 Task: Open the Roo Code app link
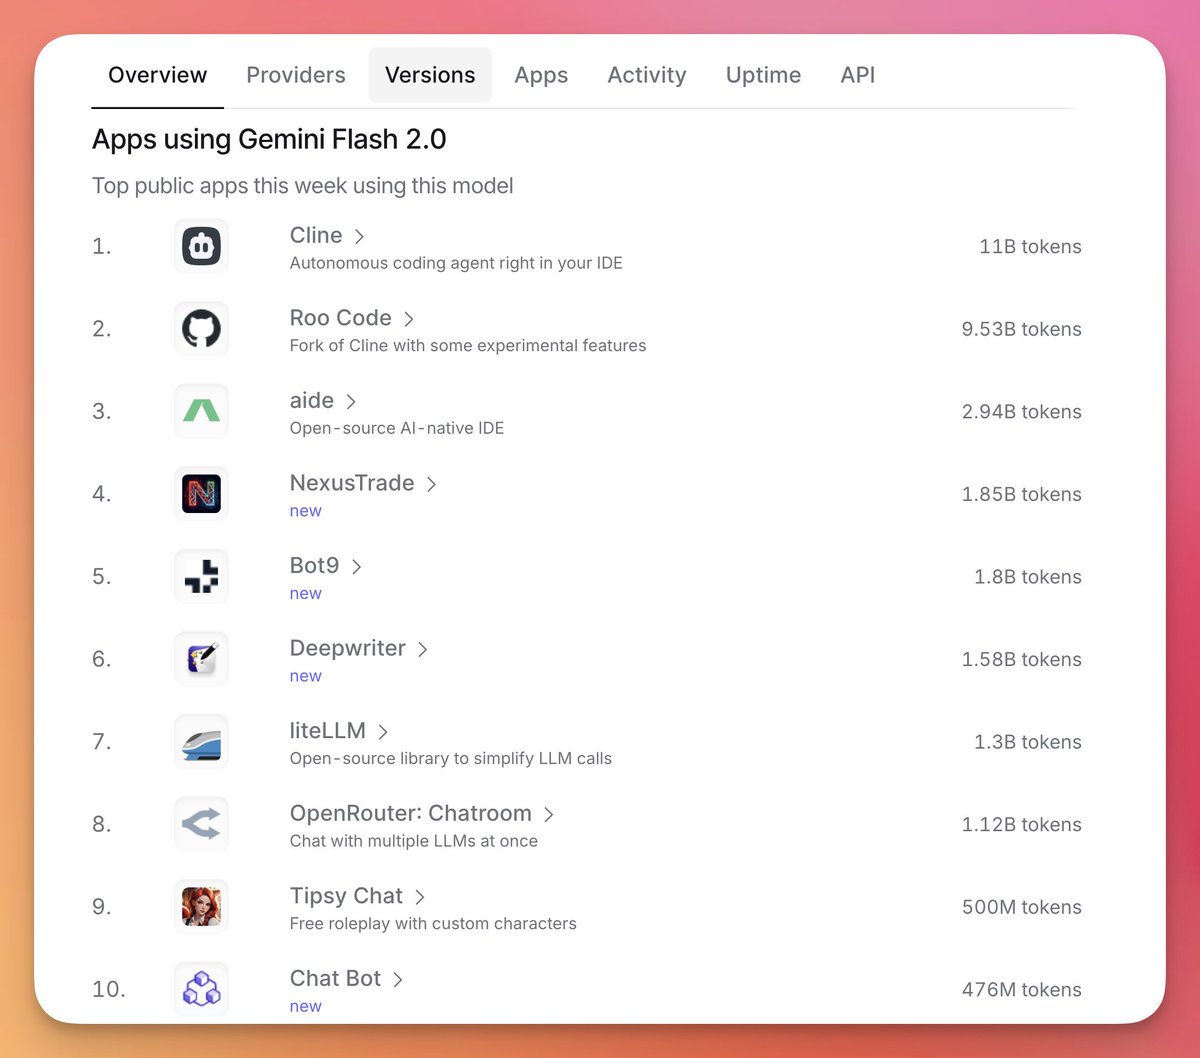point(341,318)
